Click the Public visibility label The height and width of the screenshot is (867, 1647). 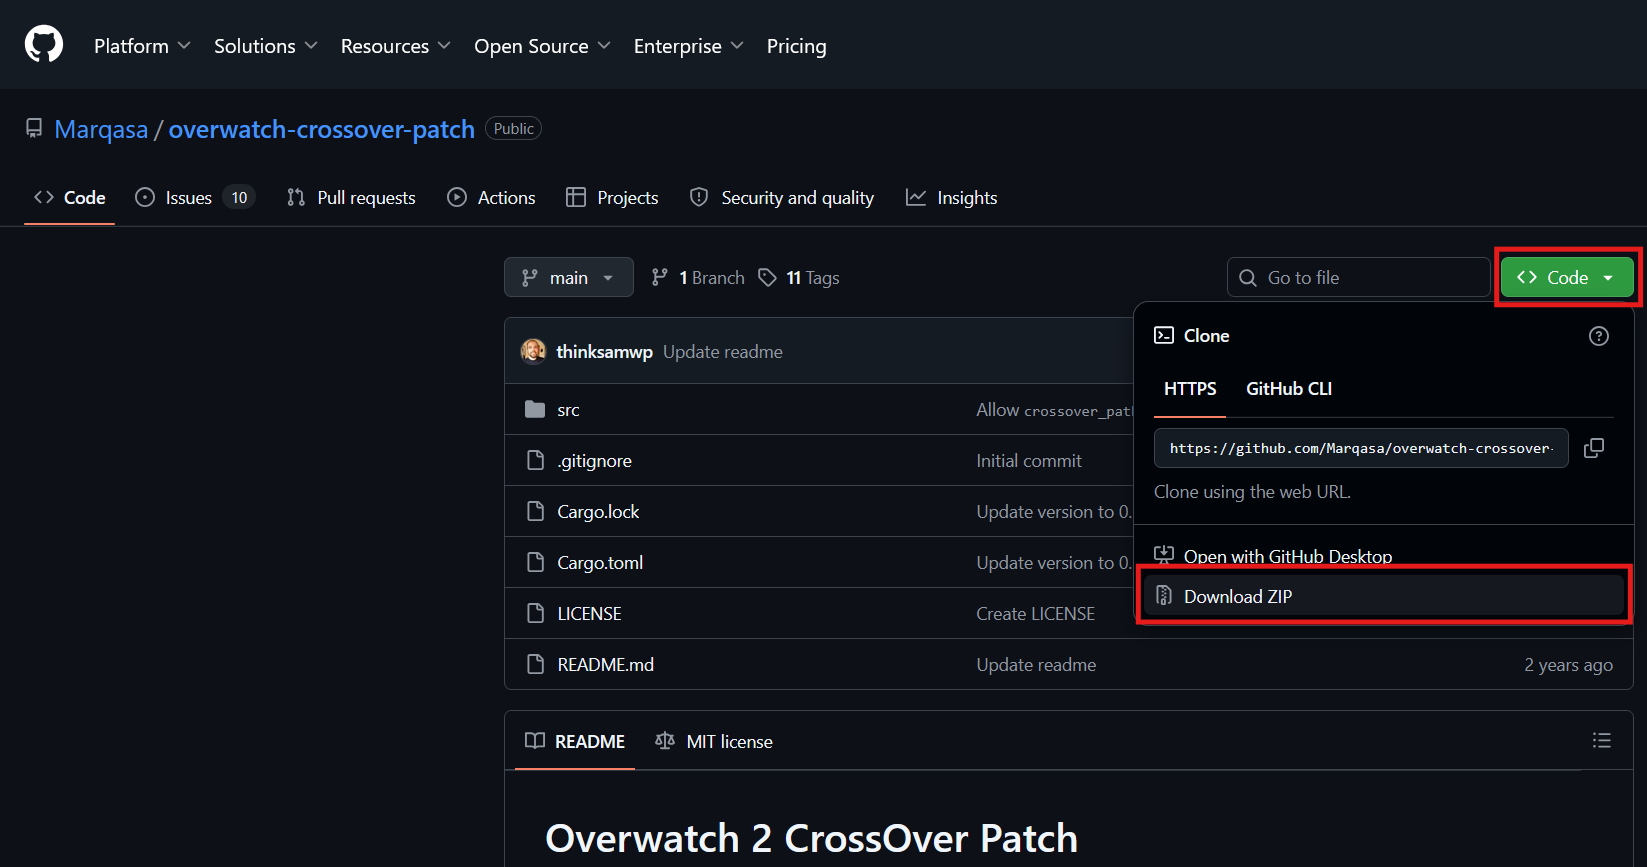514,128
